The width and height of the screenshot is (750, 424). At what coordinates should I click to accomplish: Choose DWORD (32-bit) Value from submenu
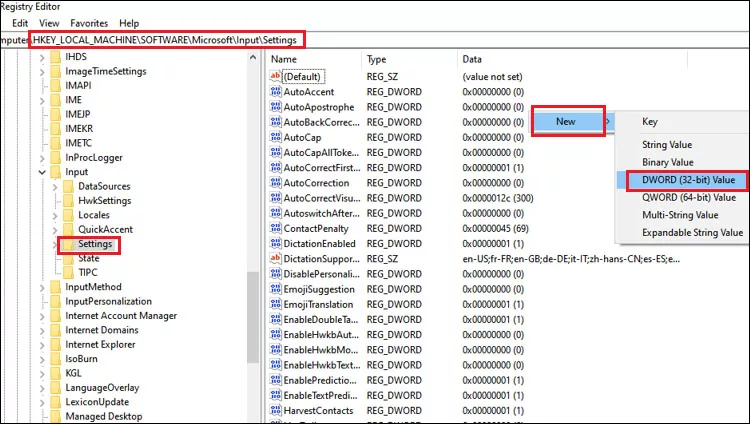coord(688,180)
